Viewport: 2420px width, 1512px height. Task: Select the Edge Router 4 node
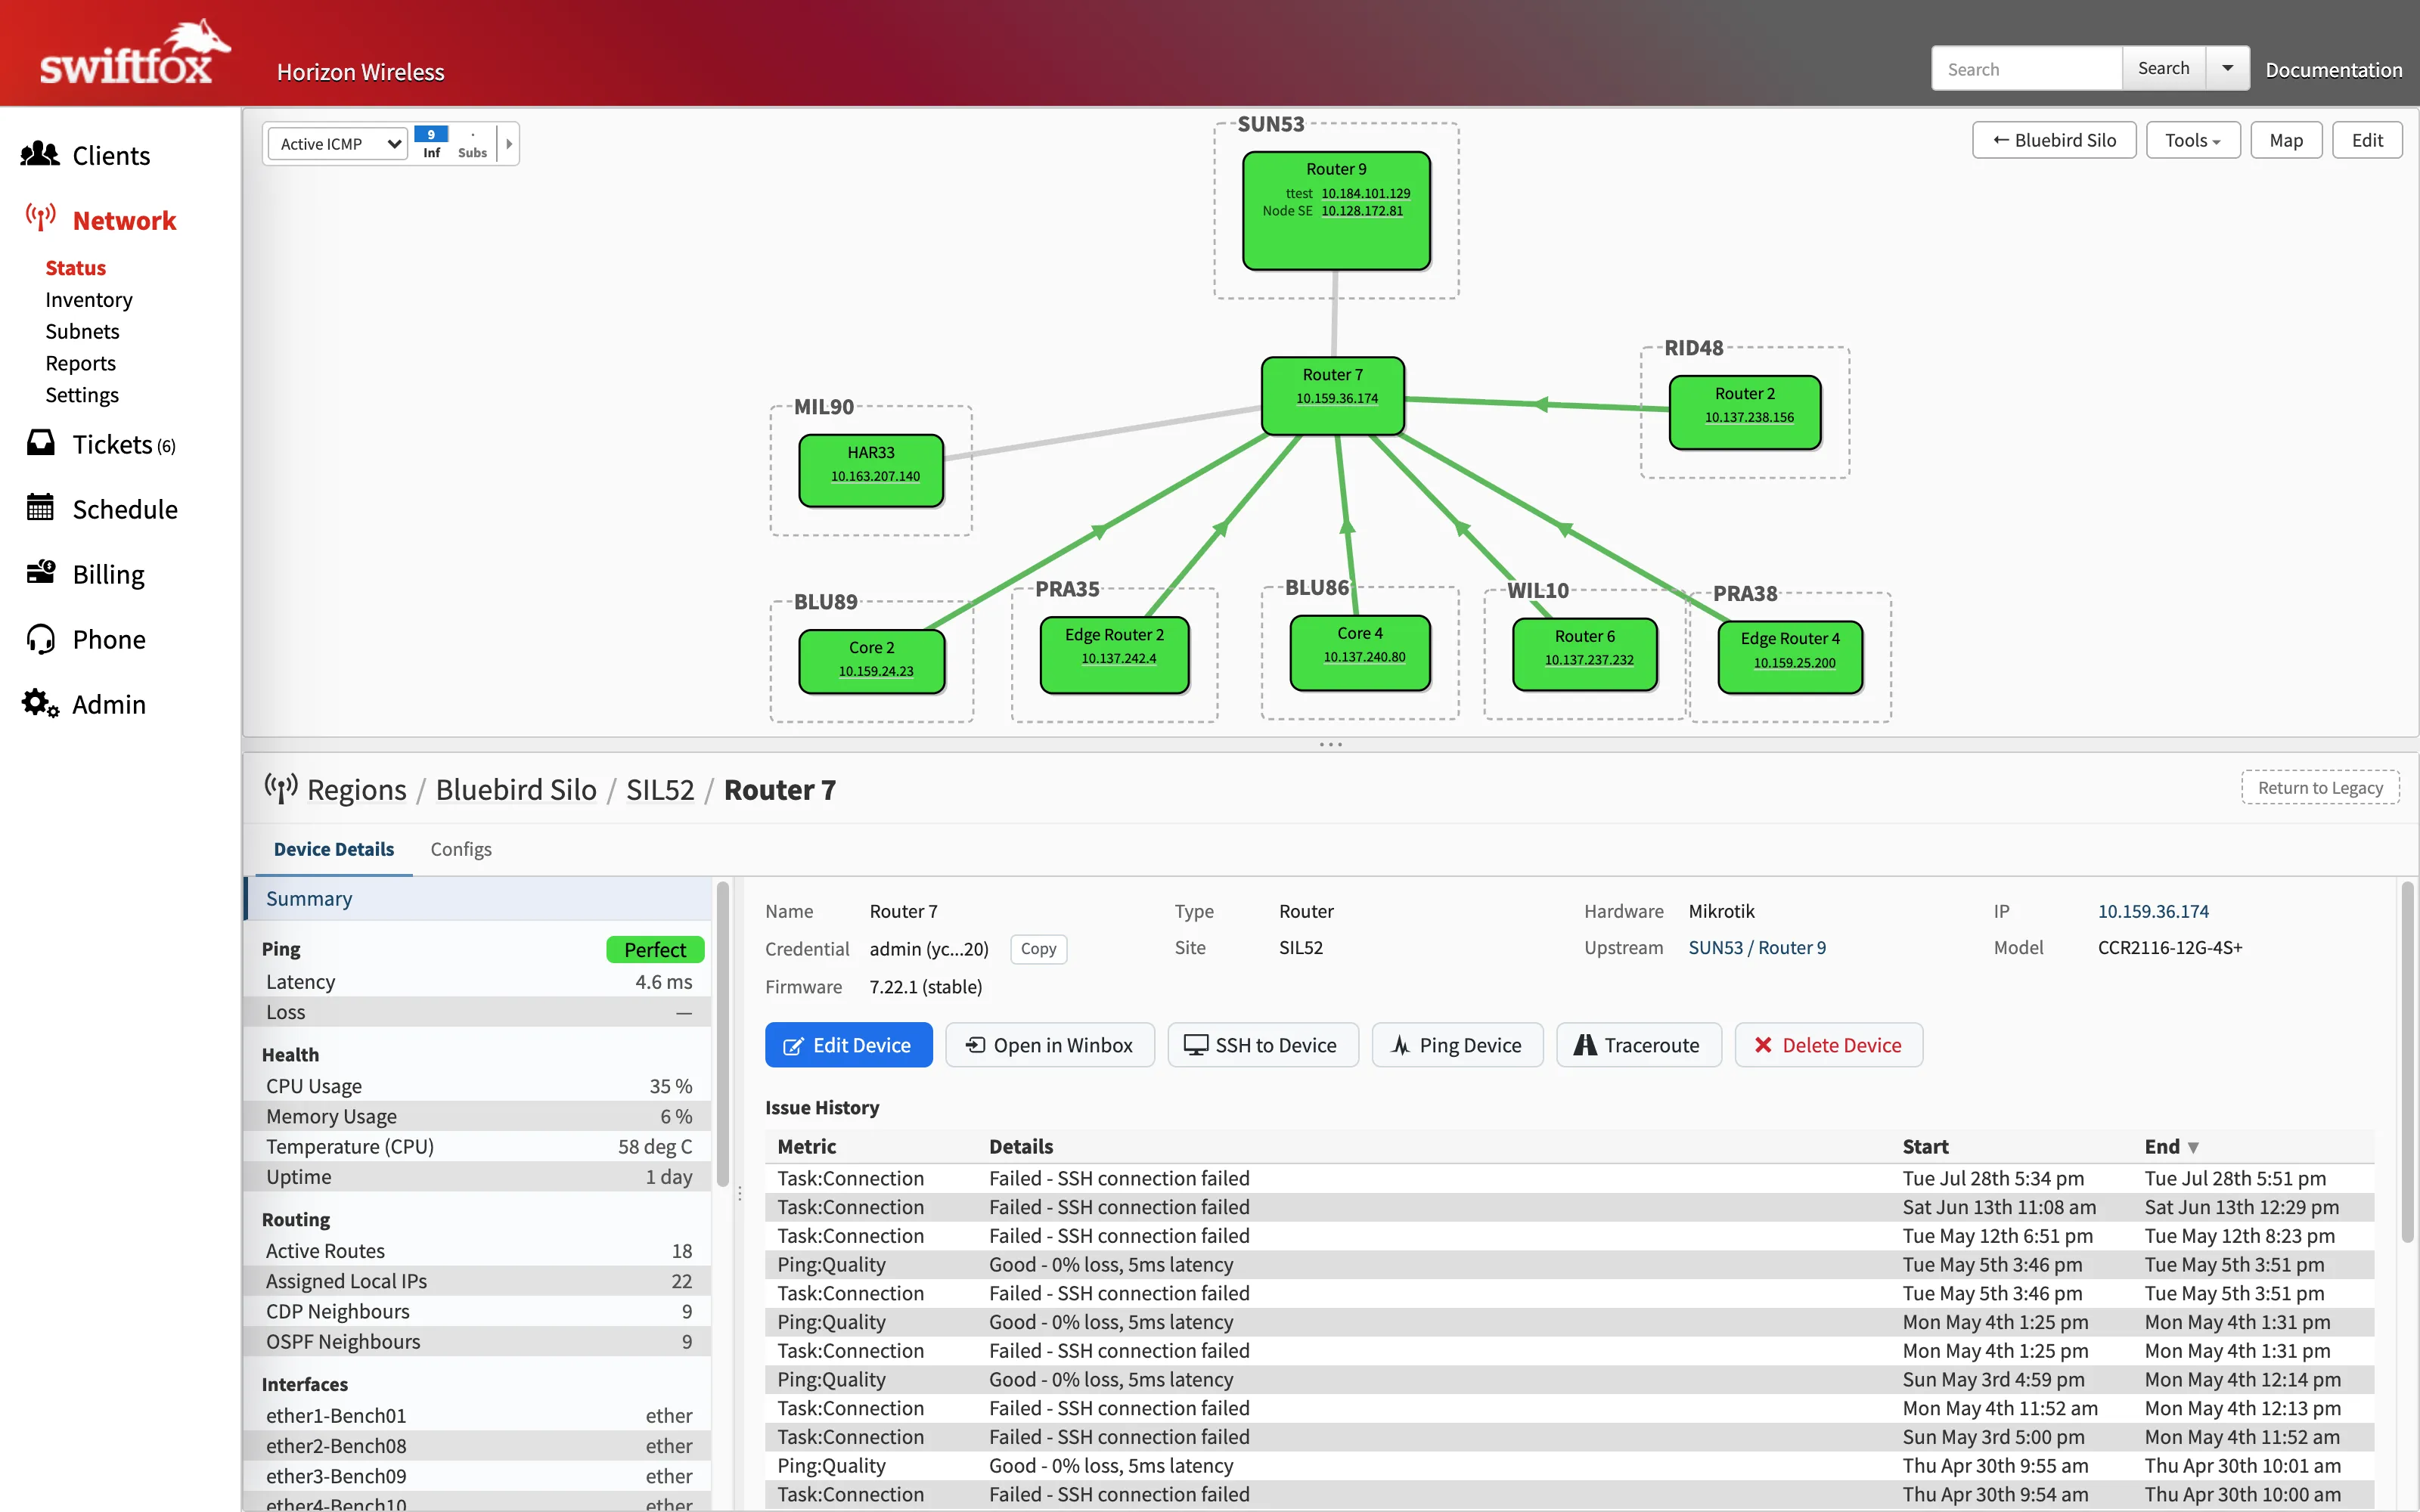(1790, 657)
